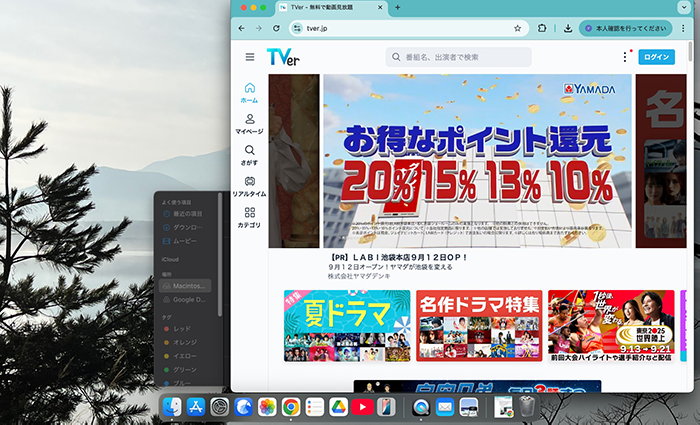Click the Finder sidebar scrollbar

220,254
